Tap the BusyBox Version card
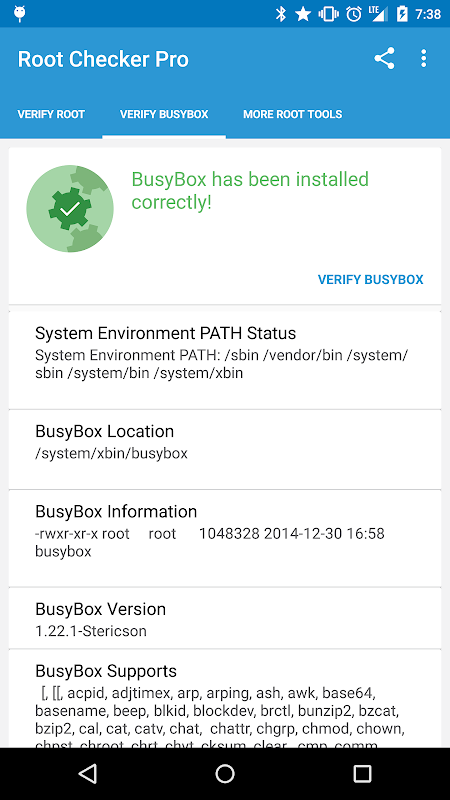Viewport: 450px width, 800px height. pos(225,618)
